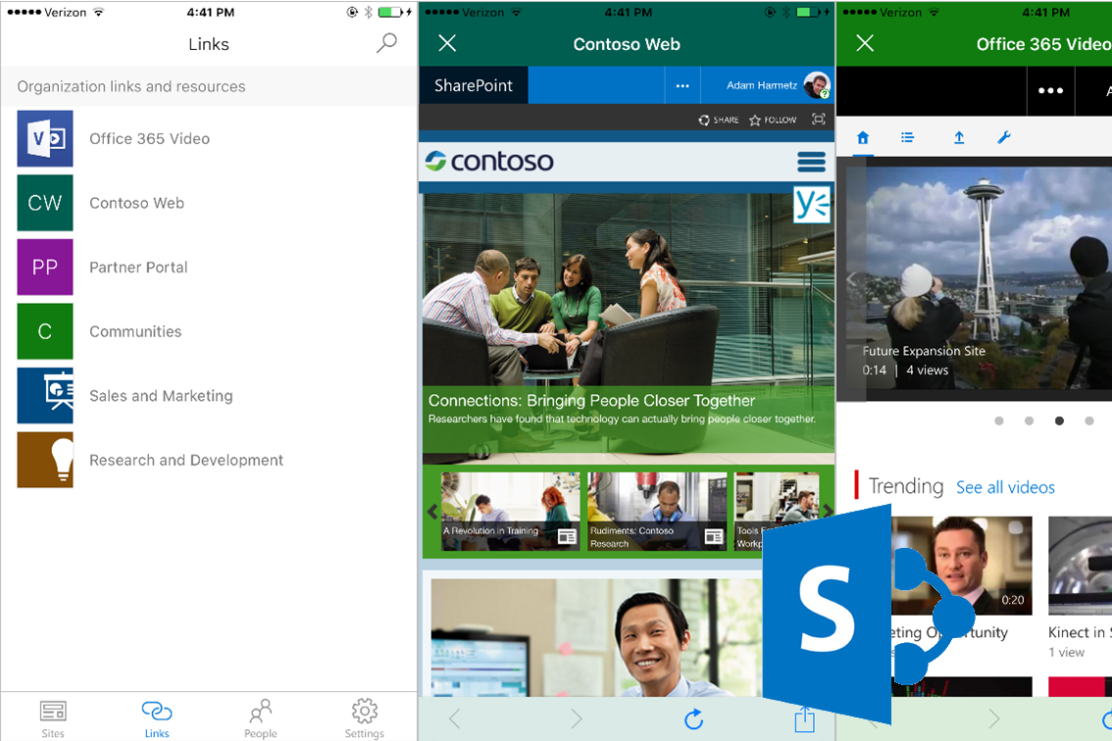Tap the Upload icon in Office 365 Video

(959, 137)
